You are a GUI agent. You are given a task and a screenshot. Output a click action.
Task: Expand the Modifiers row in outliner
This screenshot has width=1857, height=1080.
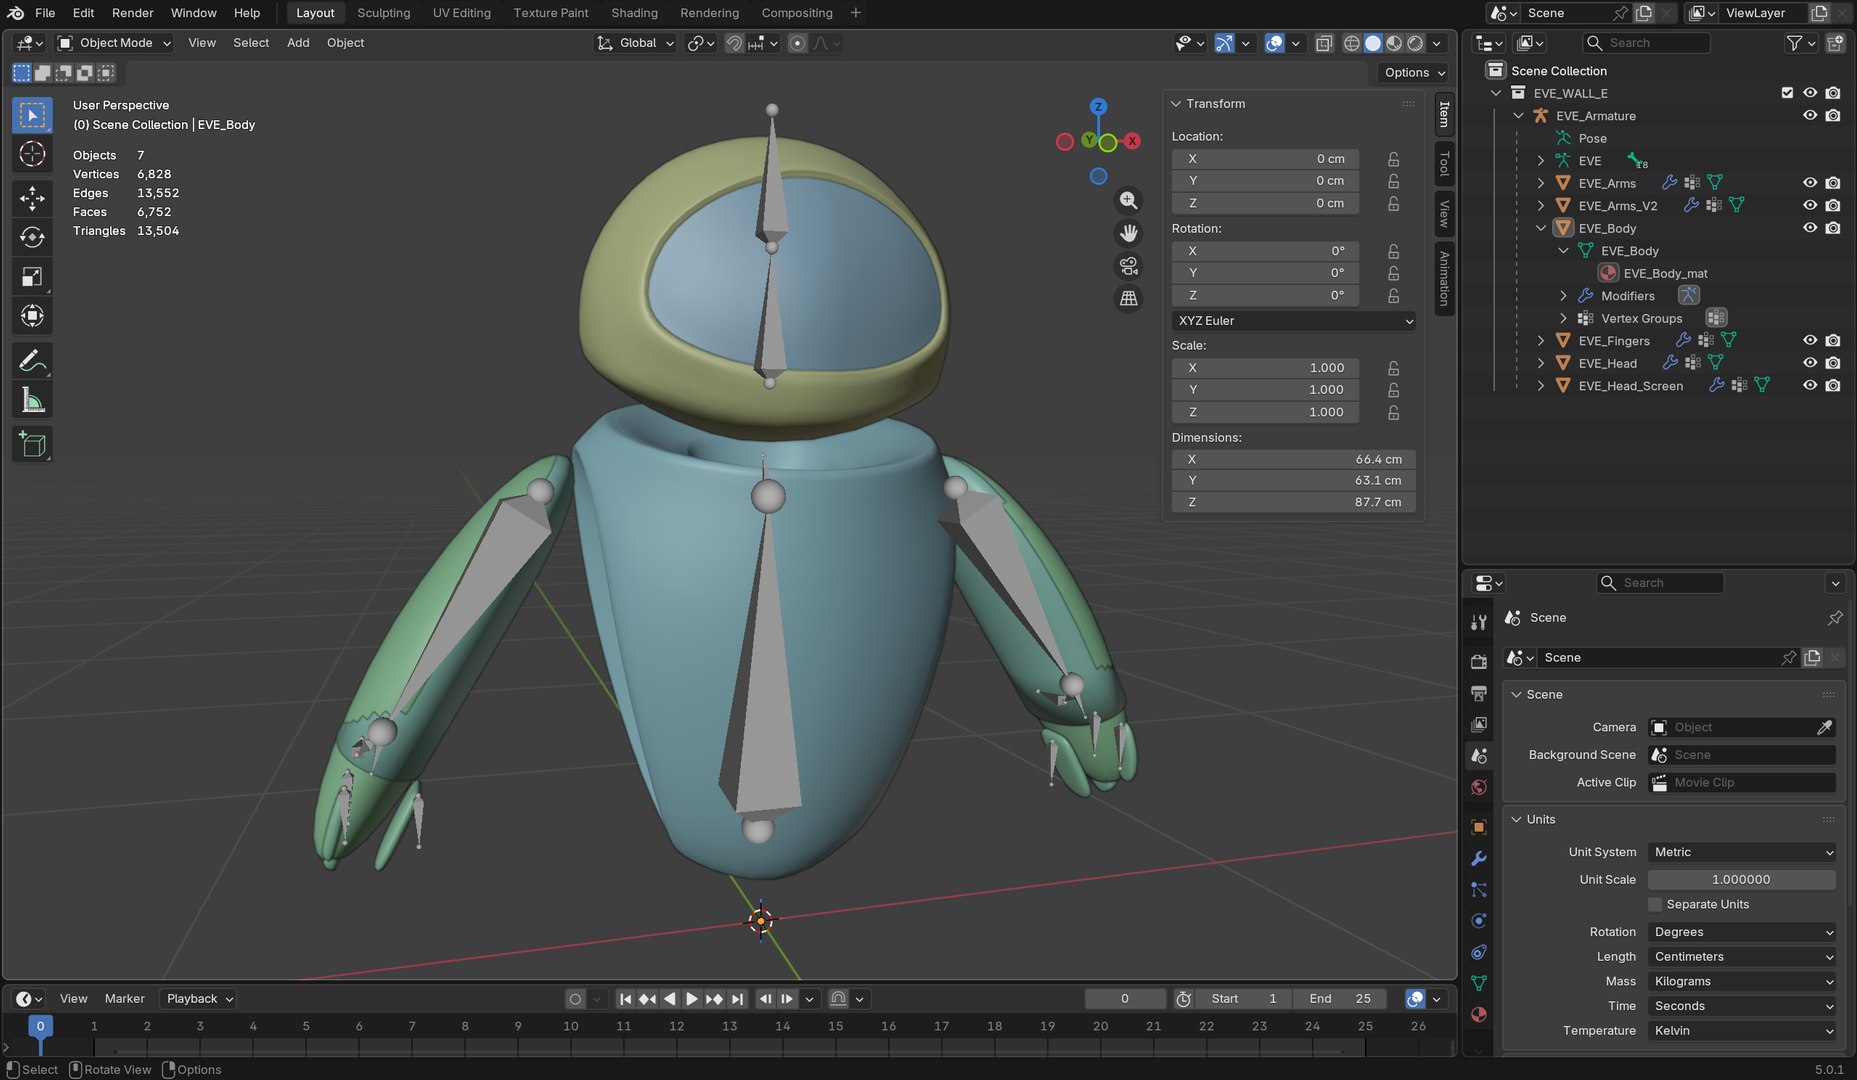(1563, 296)
